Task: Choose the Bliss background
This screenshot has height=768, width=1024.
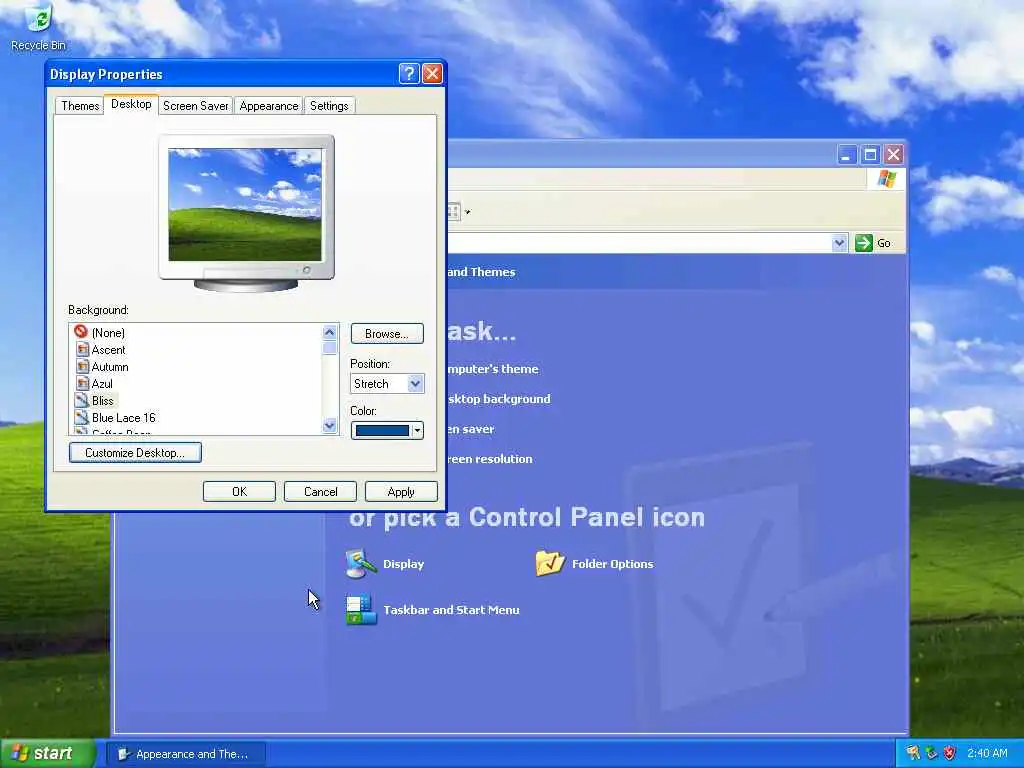Action: point(103,401)
